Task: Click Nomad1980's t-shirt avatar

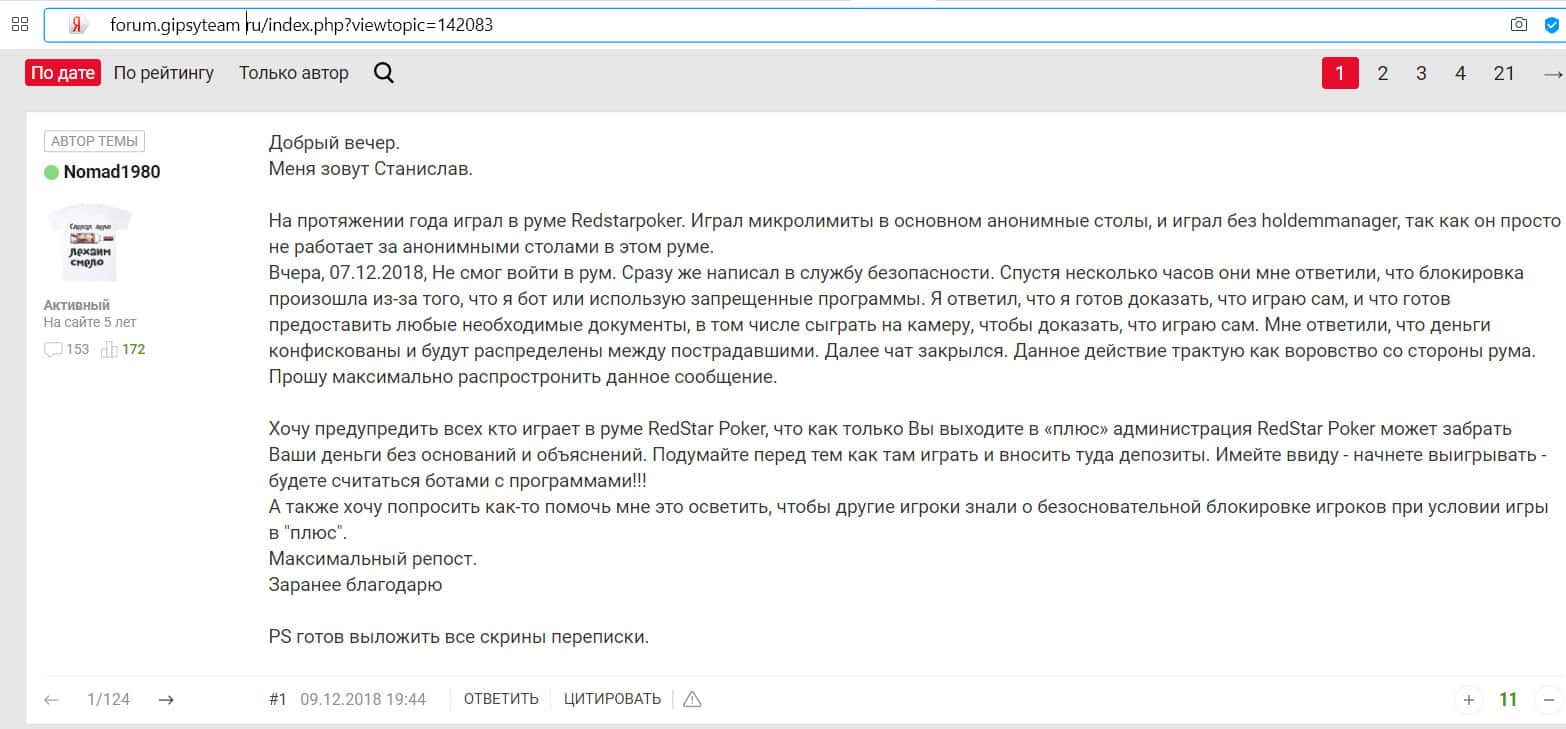Action: pyautogui.click(x=89, y=242)
